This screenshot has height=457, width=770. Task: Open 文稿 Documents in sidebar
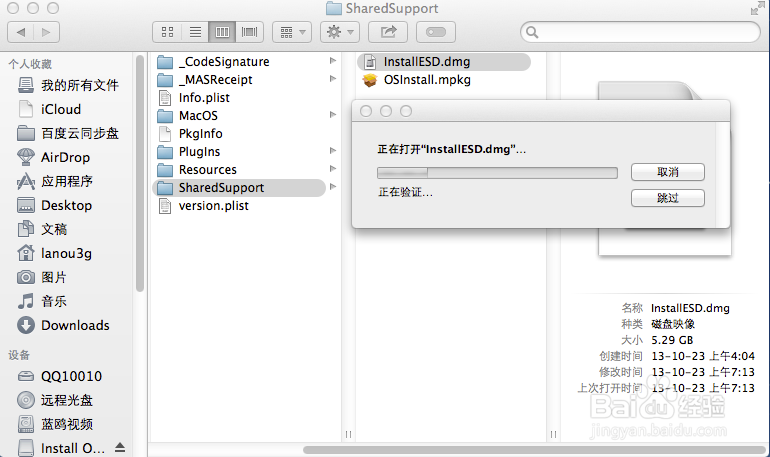click(42, 229)
